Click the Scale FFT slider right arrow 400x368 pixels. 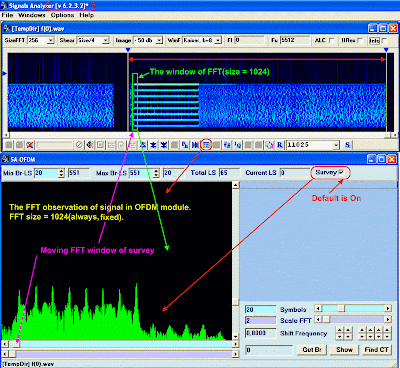pos(388,320)
